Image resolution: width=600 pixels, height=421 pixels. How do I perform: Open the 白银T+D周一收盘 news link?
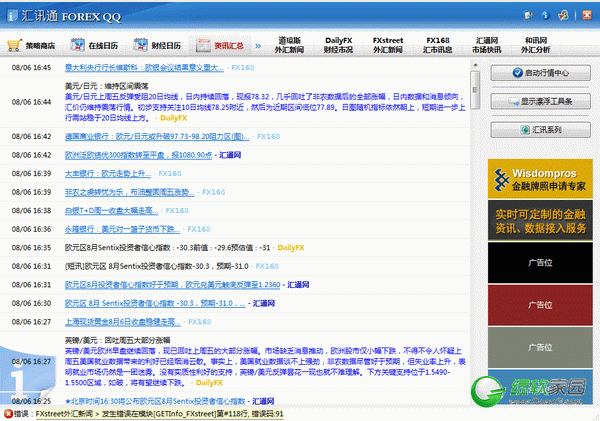tap(111, 210)
